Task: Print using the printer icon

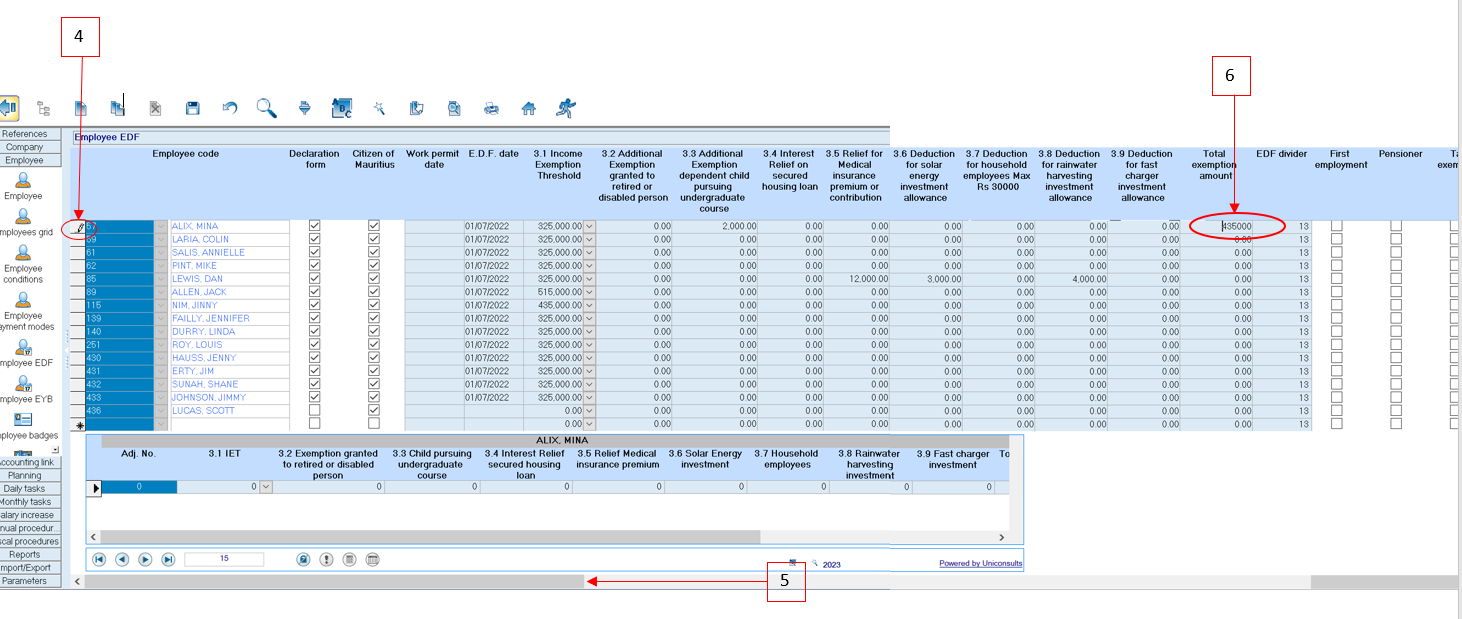Action: pyautogui.click(x=491, y=108)
